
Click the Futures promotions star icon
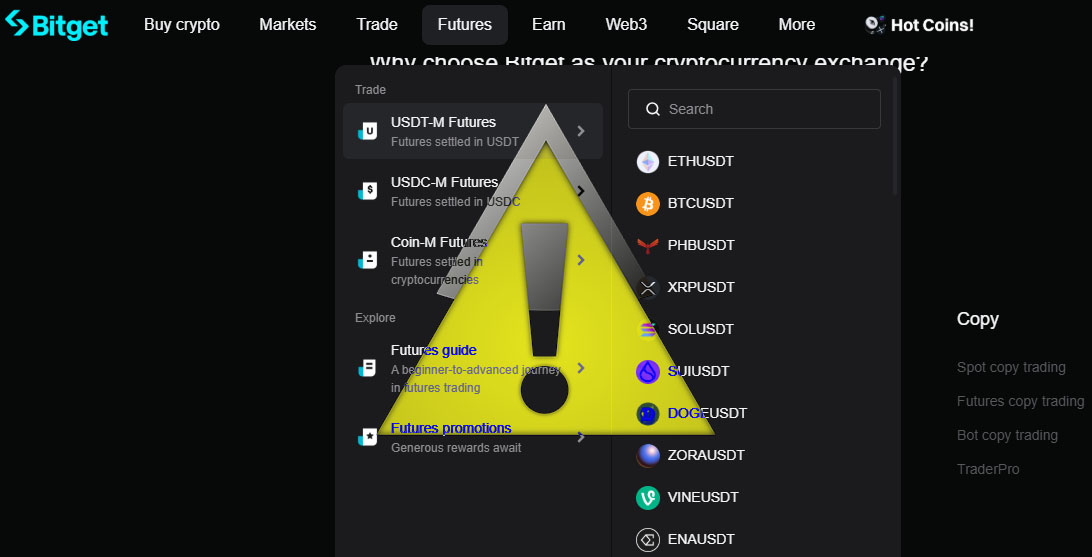[367, 437]
